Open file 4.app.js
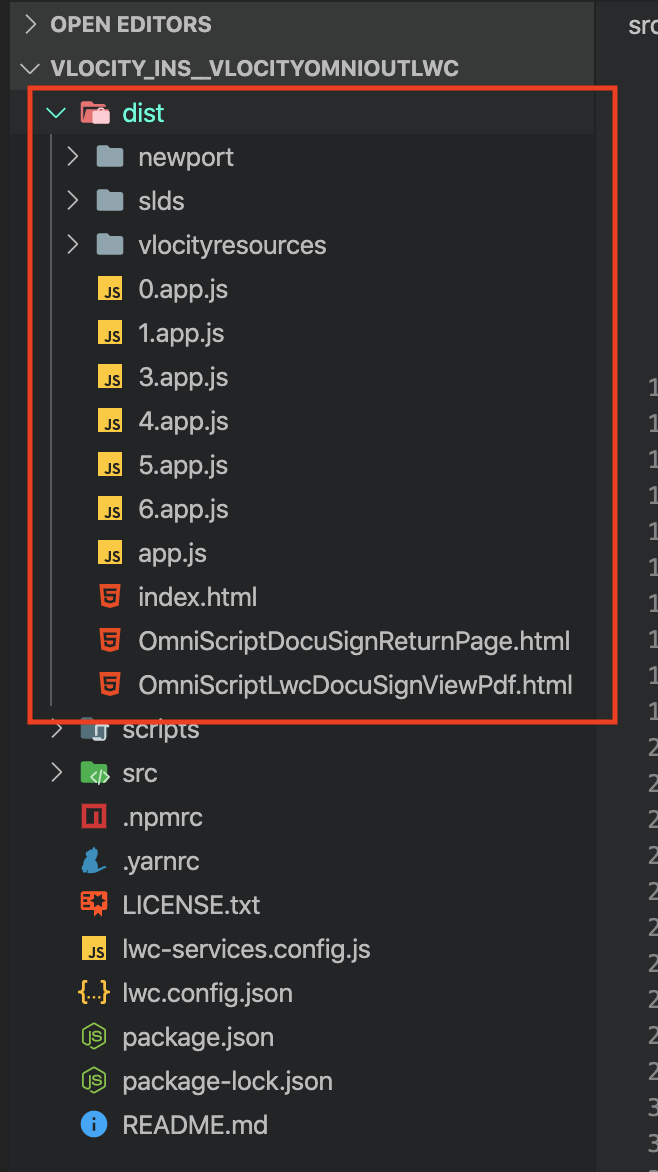The height and width of the screenshot is (1172, 658). (183, 422)
